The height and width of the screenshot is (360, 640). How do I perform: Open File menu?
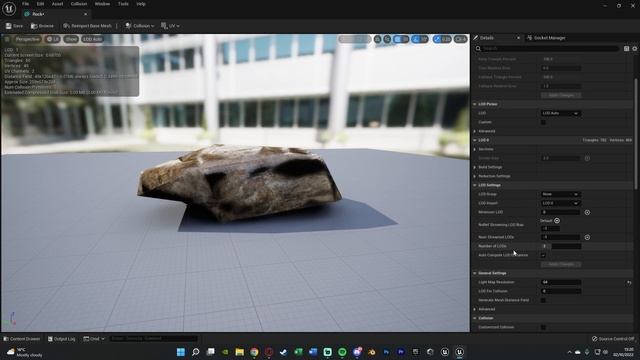25,4
